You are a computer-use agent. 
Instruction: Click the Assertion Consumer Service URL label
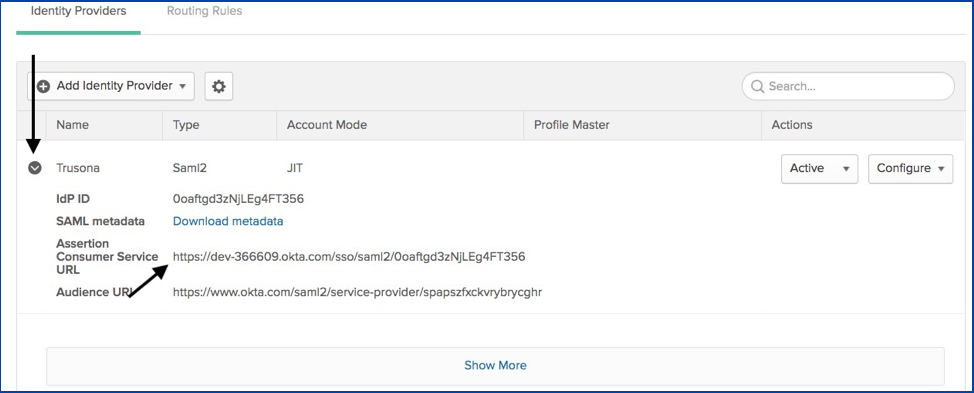point(107,256)
